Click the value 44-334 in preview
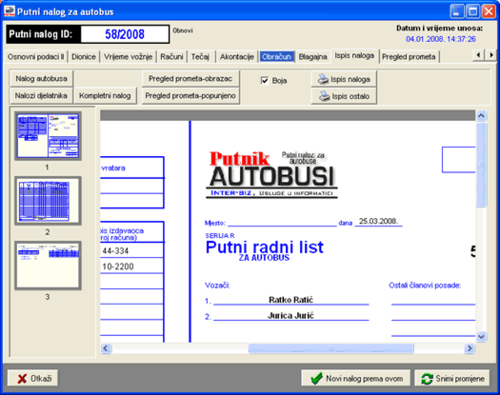The width and height of the screenshot is (500, 395). [115, 251]
